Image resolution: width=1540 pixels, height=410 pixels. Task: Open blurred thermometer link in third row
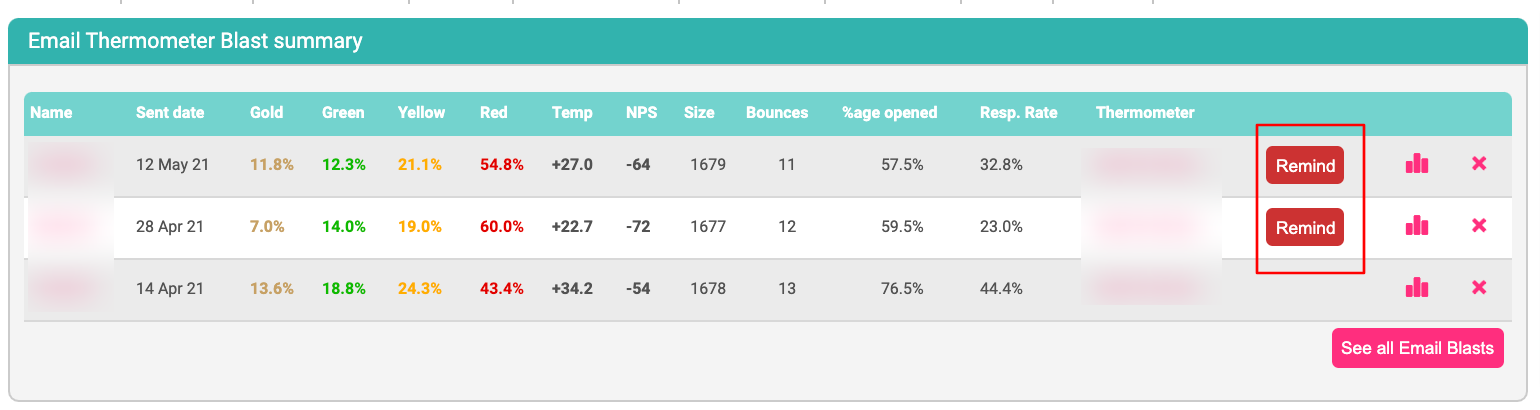click(x=1148, y=288)
